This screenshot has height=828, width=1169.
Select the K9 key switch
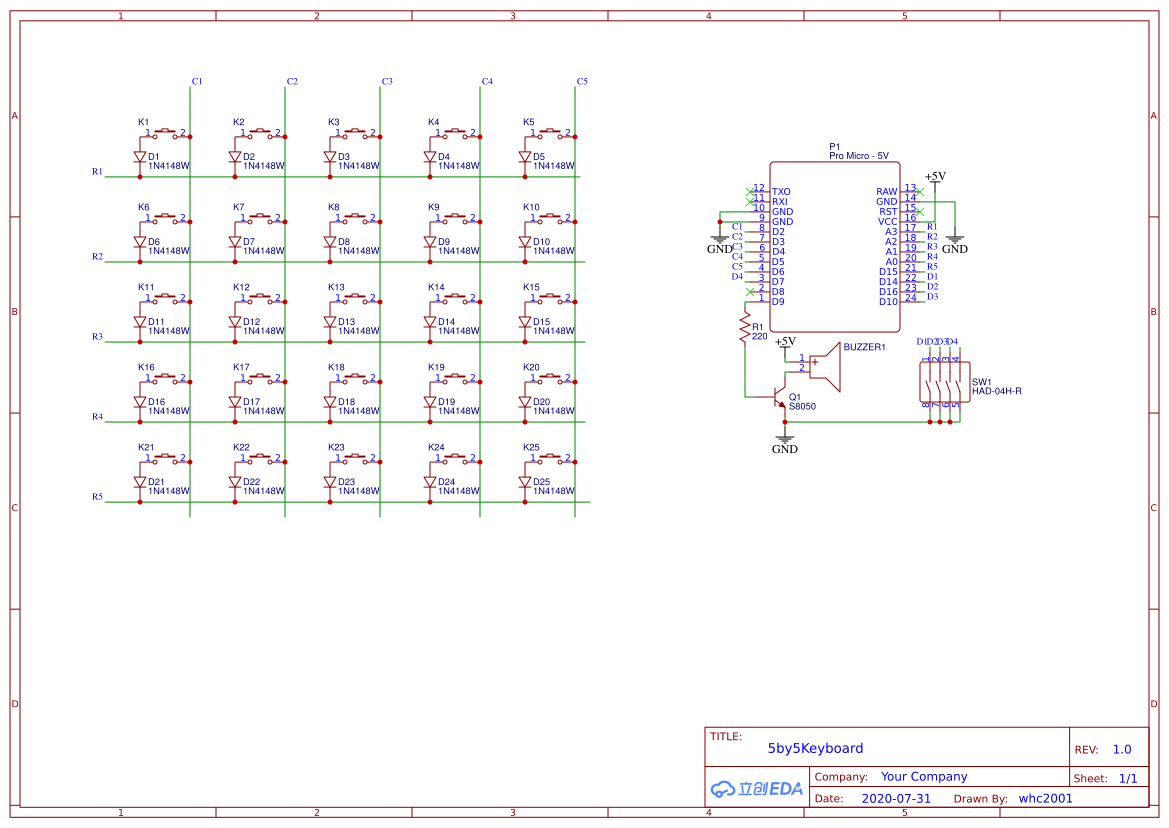coord(455,219)
